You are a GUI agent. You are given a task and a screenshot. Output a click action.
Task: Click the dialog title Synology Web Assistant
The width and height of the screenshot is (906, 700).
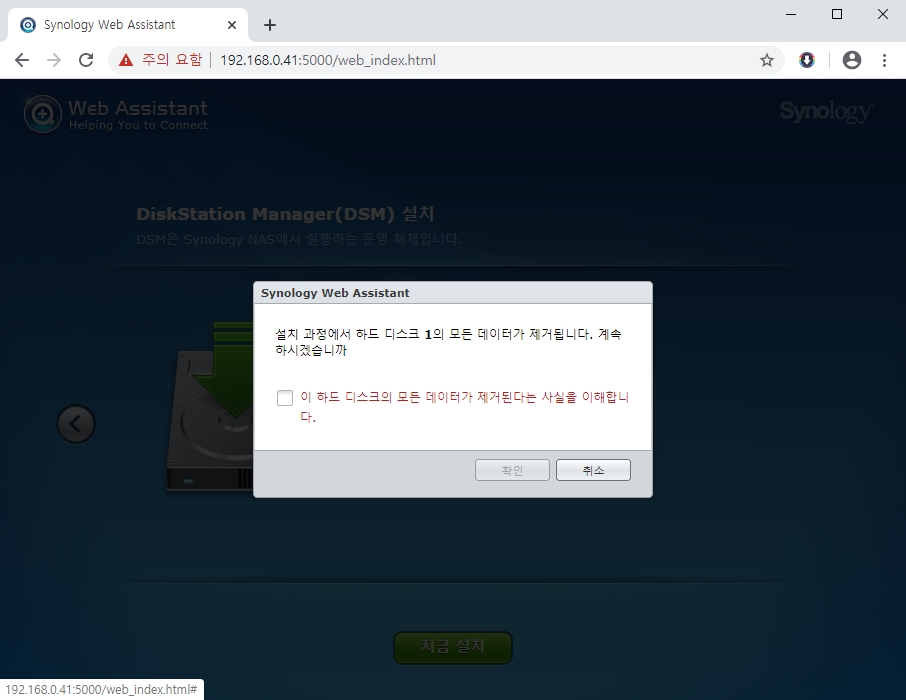tap(335, 293)
